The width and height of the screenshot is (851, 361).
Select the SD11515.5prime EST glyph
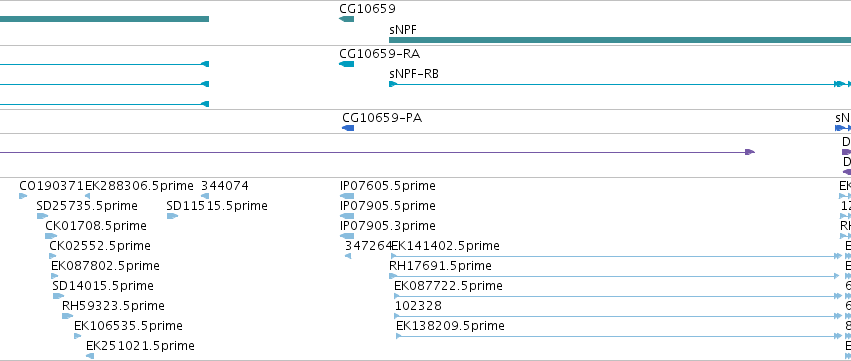pyautogui.click(x=172, y=216)
